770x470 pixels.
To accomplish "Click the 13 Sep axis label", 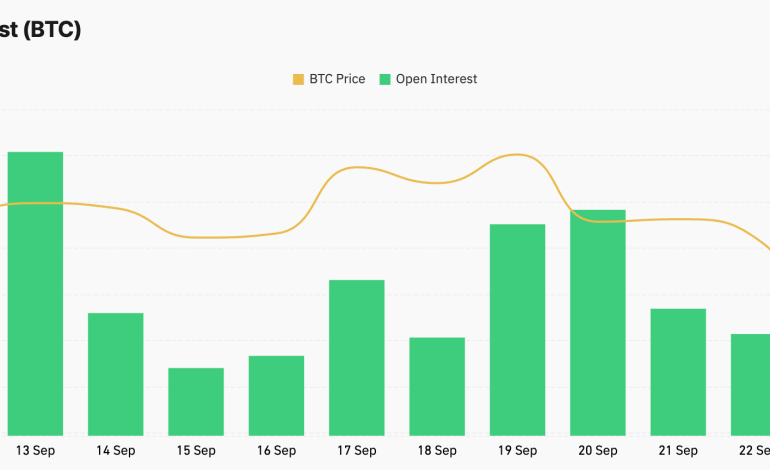I will click(36, 451).
